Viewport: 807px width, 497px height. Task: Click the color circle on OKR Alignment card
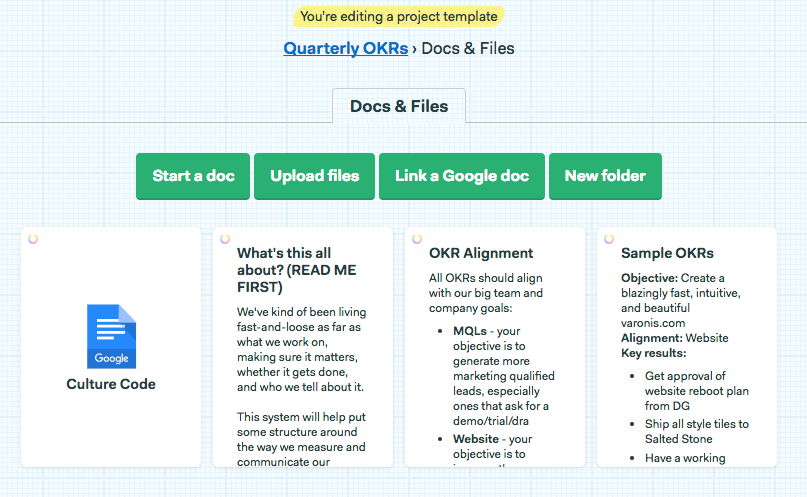point(417,239)
